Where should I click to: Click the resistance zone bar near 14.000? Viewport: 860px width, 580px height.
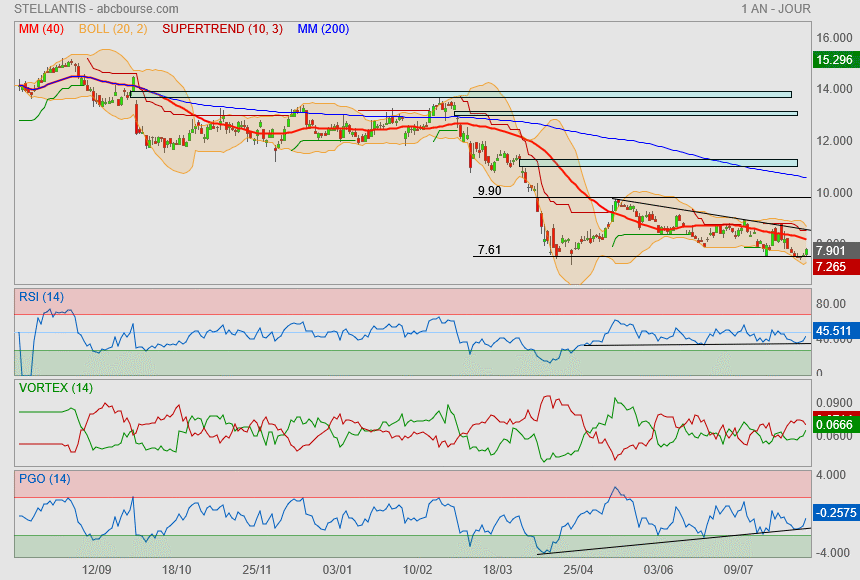coord(461,94)
